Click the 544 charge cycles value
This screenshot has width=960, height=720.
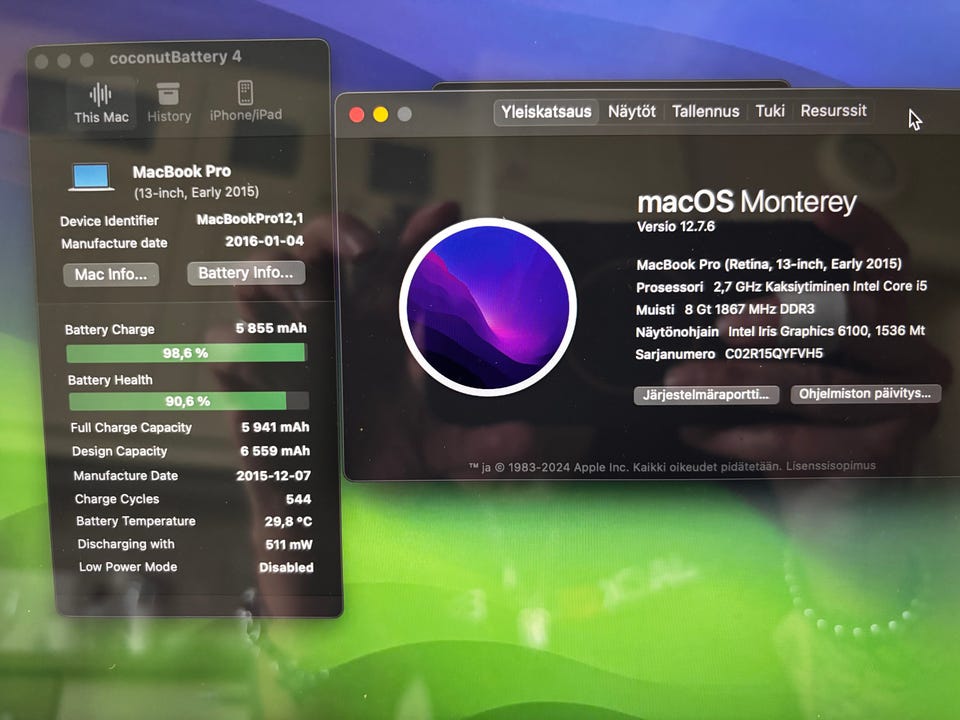pyautogui.click(x=298, y=499)
